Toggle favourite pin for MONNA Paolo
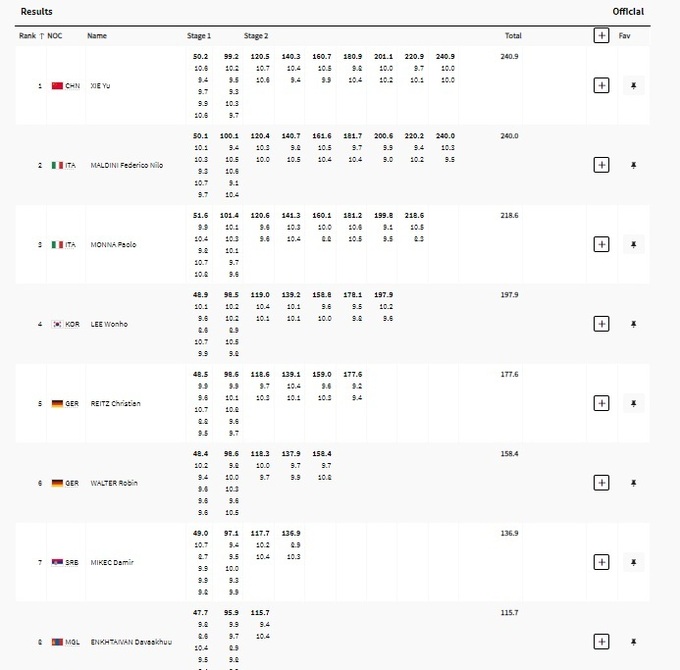The width and height of the screenshot is (680, 670). [x=633, y=244]
